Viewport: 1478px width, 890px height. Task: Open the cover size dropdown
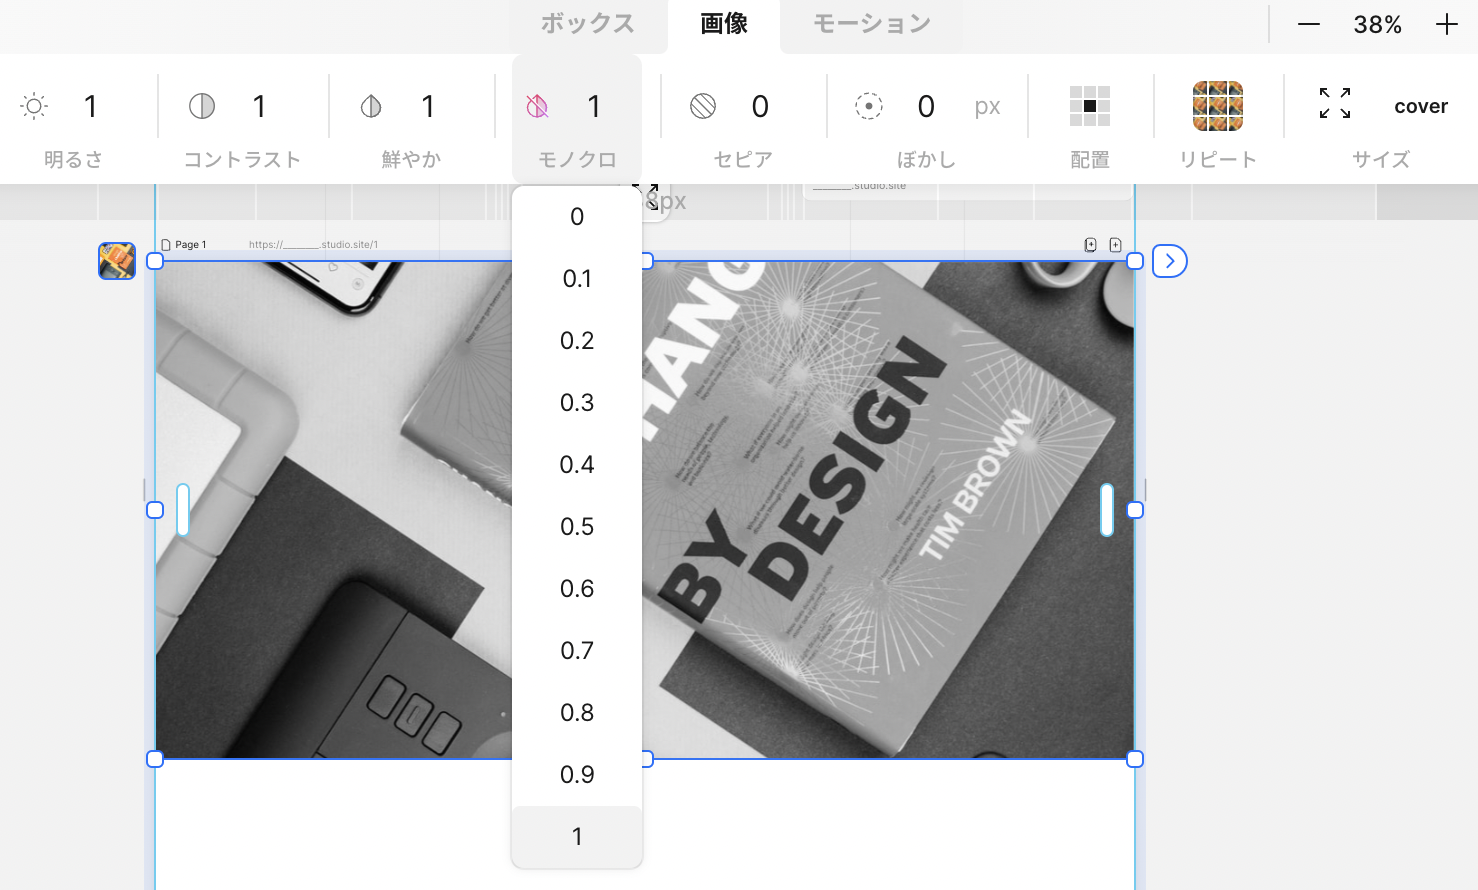(x=1421, y=106)
